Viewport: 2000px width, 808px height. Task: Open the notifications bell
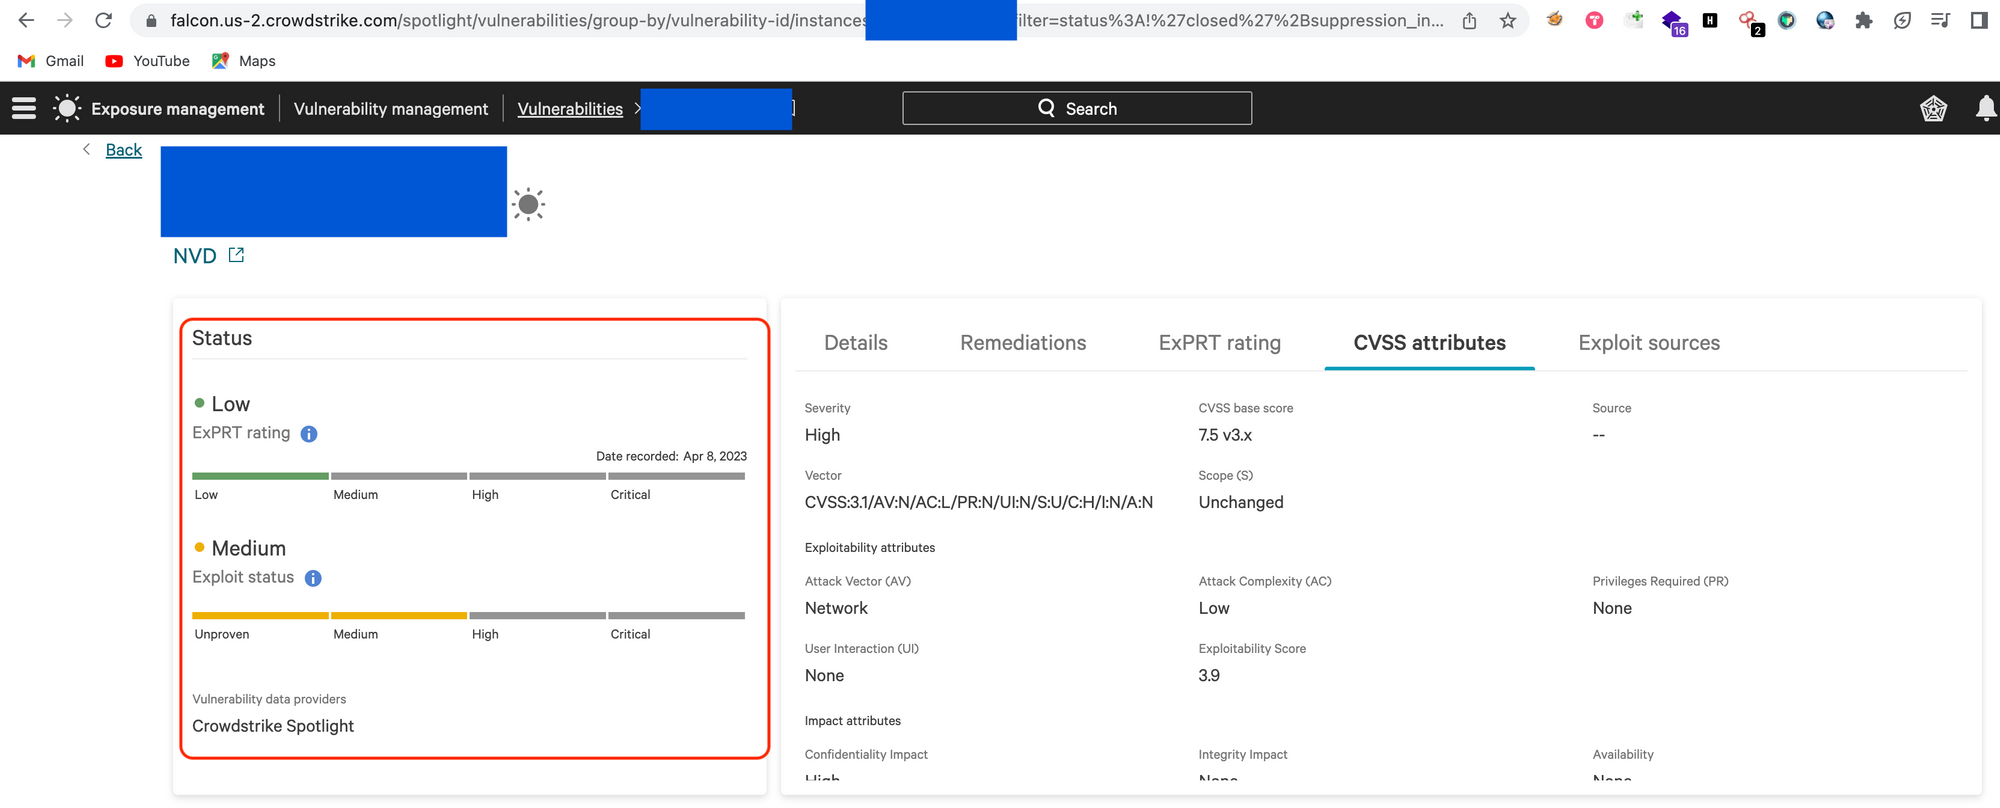coord(1986,108)
